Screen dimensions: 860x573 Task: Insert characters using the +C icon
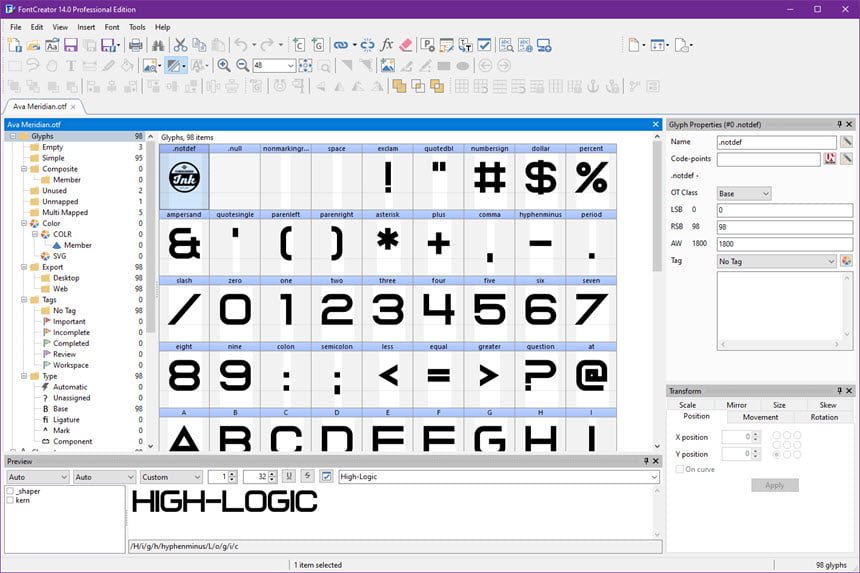pos(298,45)
